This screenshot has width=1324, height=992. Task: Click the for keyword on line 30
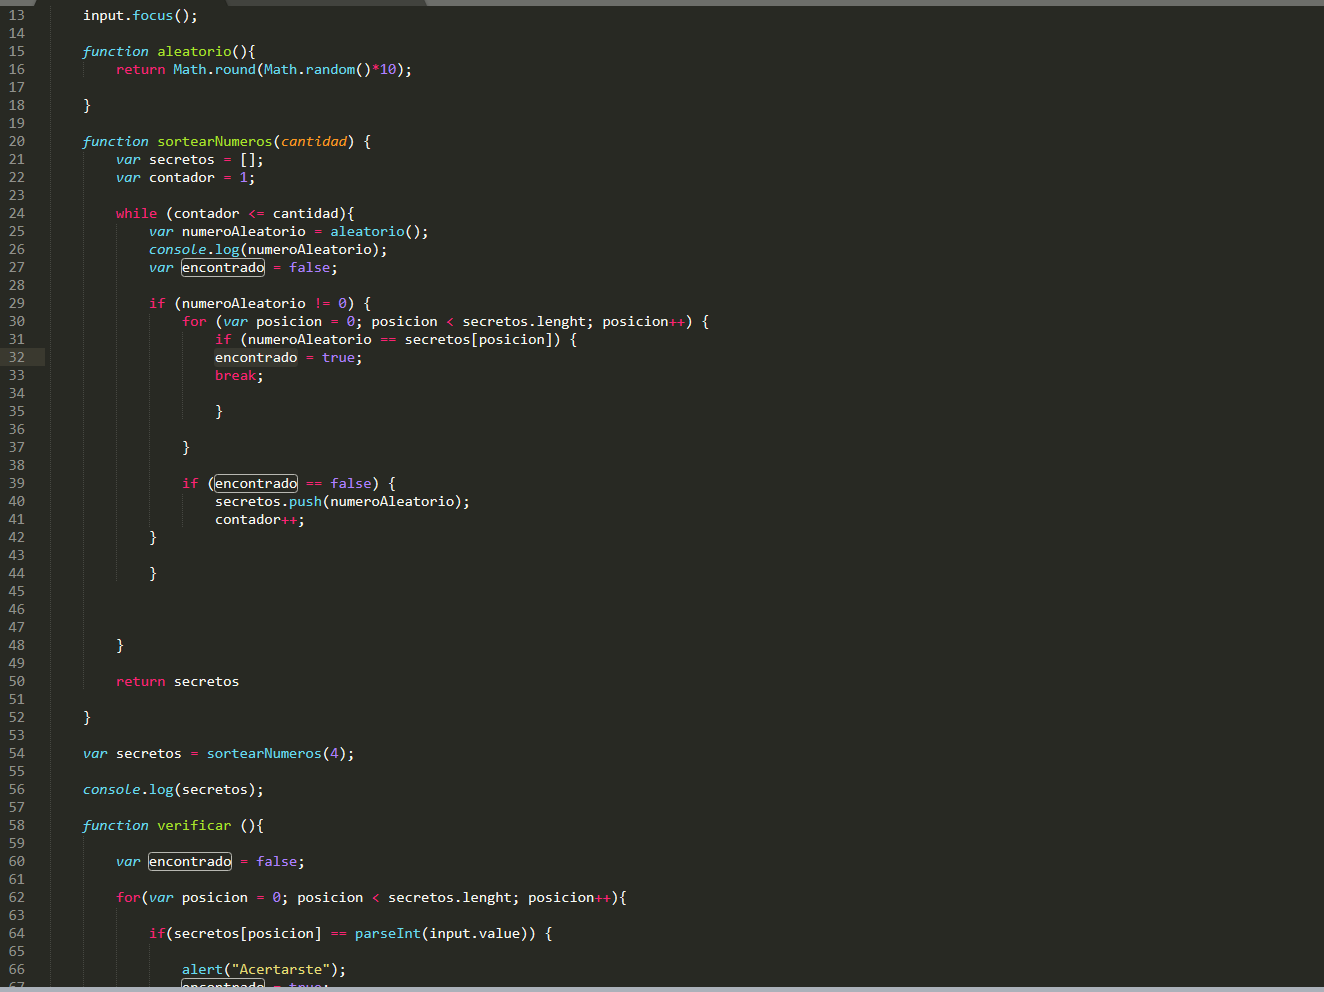click(x=194, y=321)
